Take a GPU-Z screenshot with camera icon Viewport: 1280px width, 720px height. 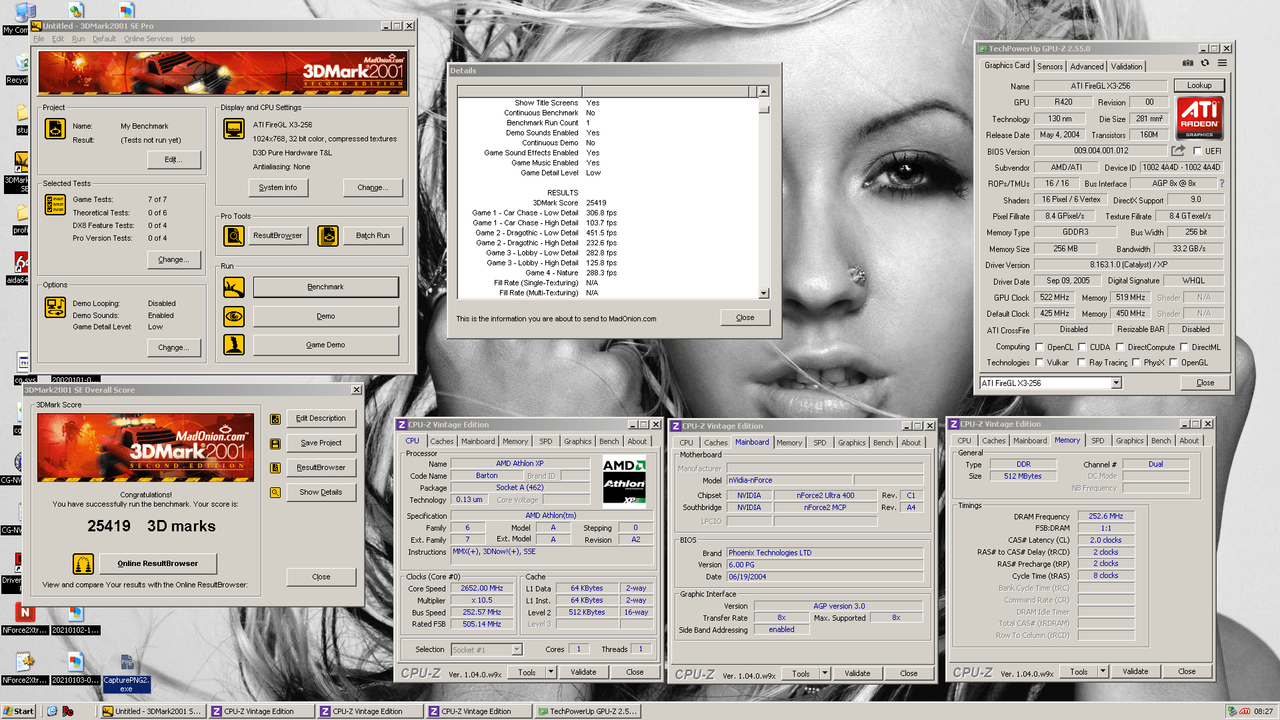click(1188, 63)
